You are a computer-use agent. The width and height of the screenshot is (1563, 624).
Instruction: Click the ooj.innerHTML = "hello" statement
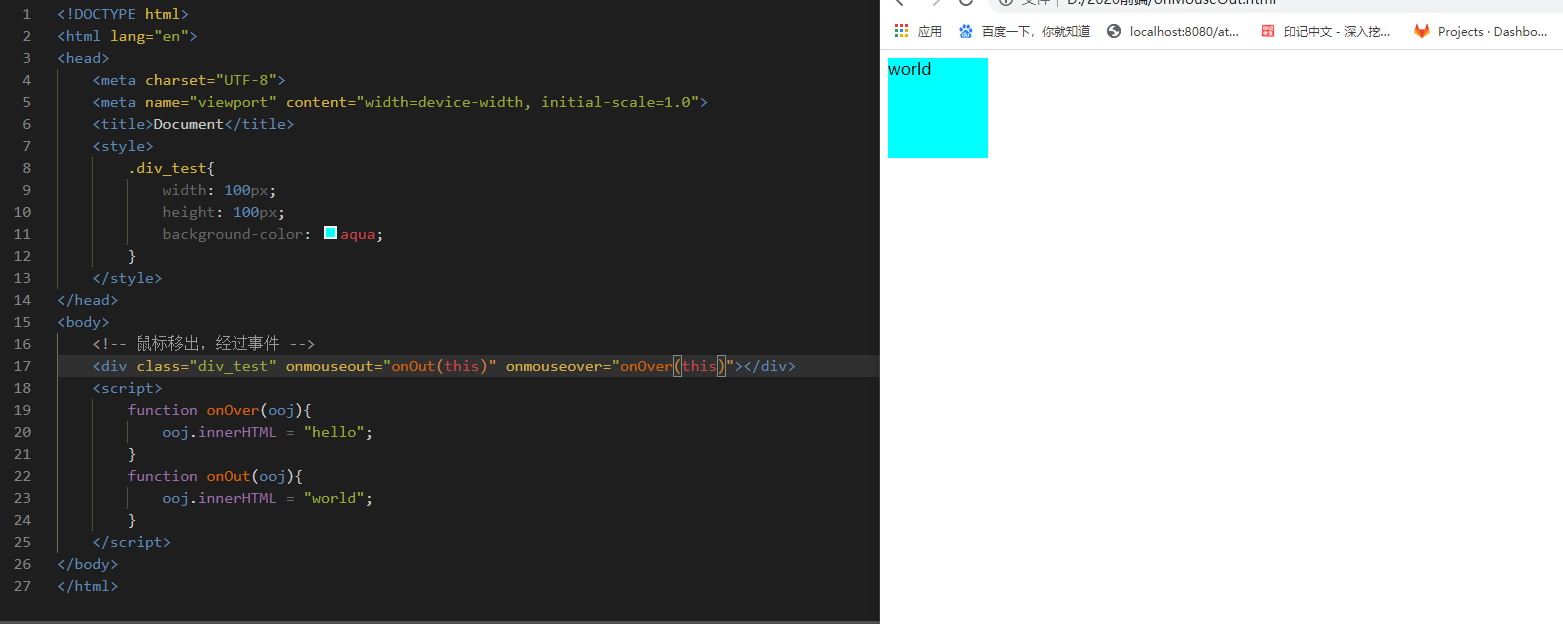coord(268,432)
